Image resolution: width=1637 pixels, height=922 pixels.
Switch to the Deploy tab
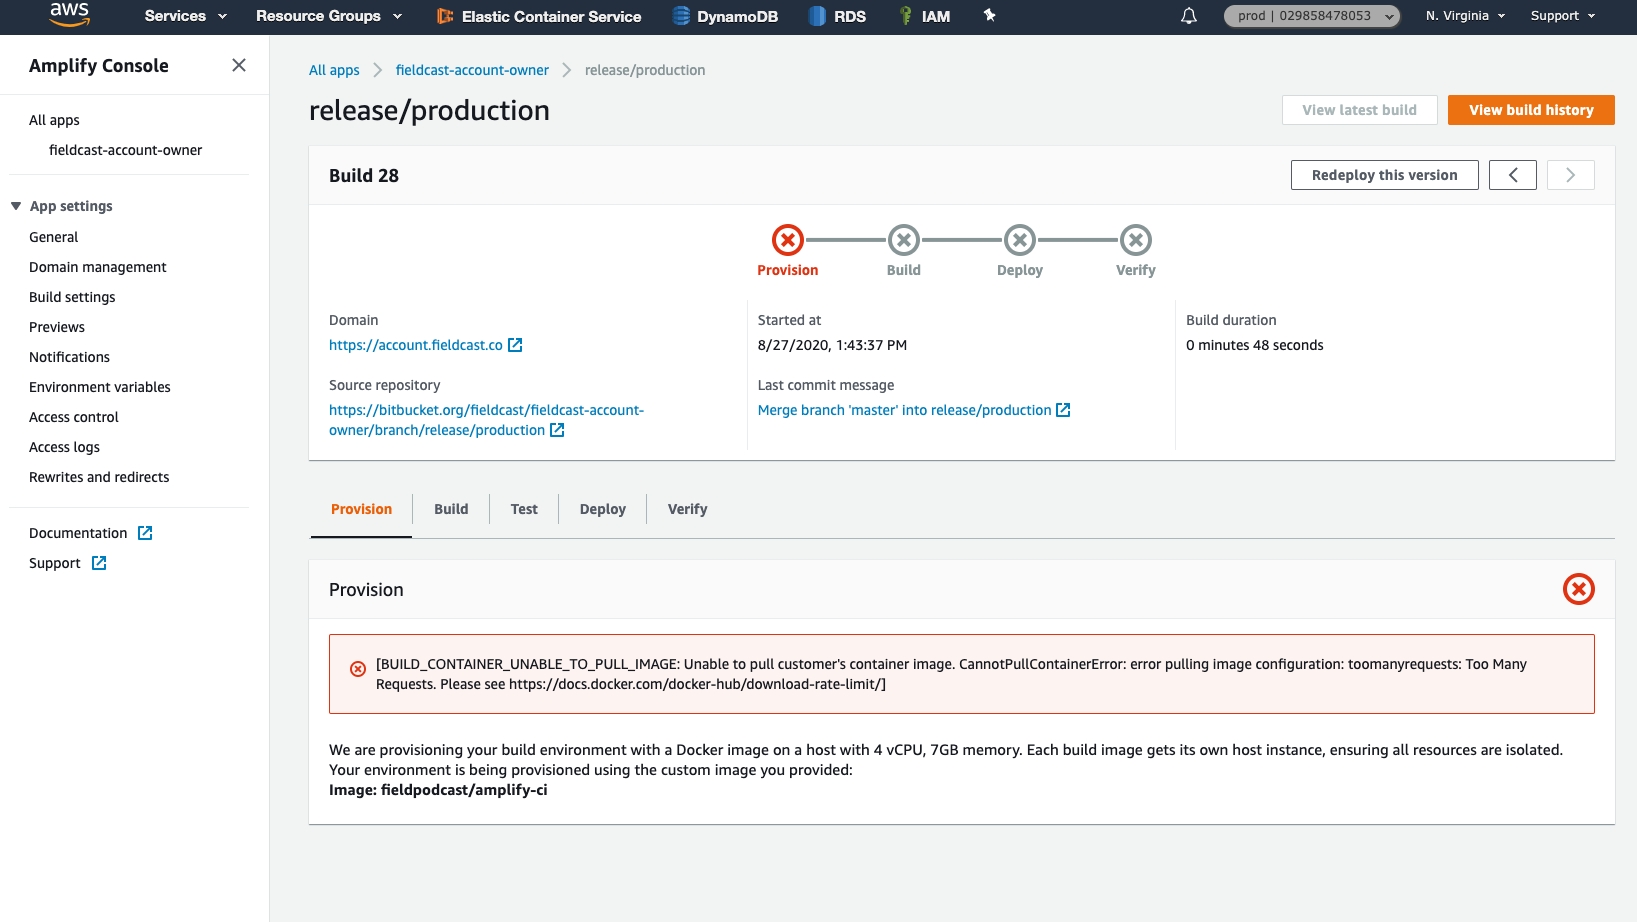(603, 509)
